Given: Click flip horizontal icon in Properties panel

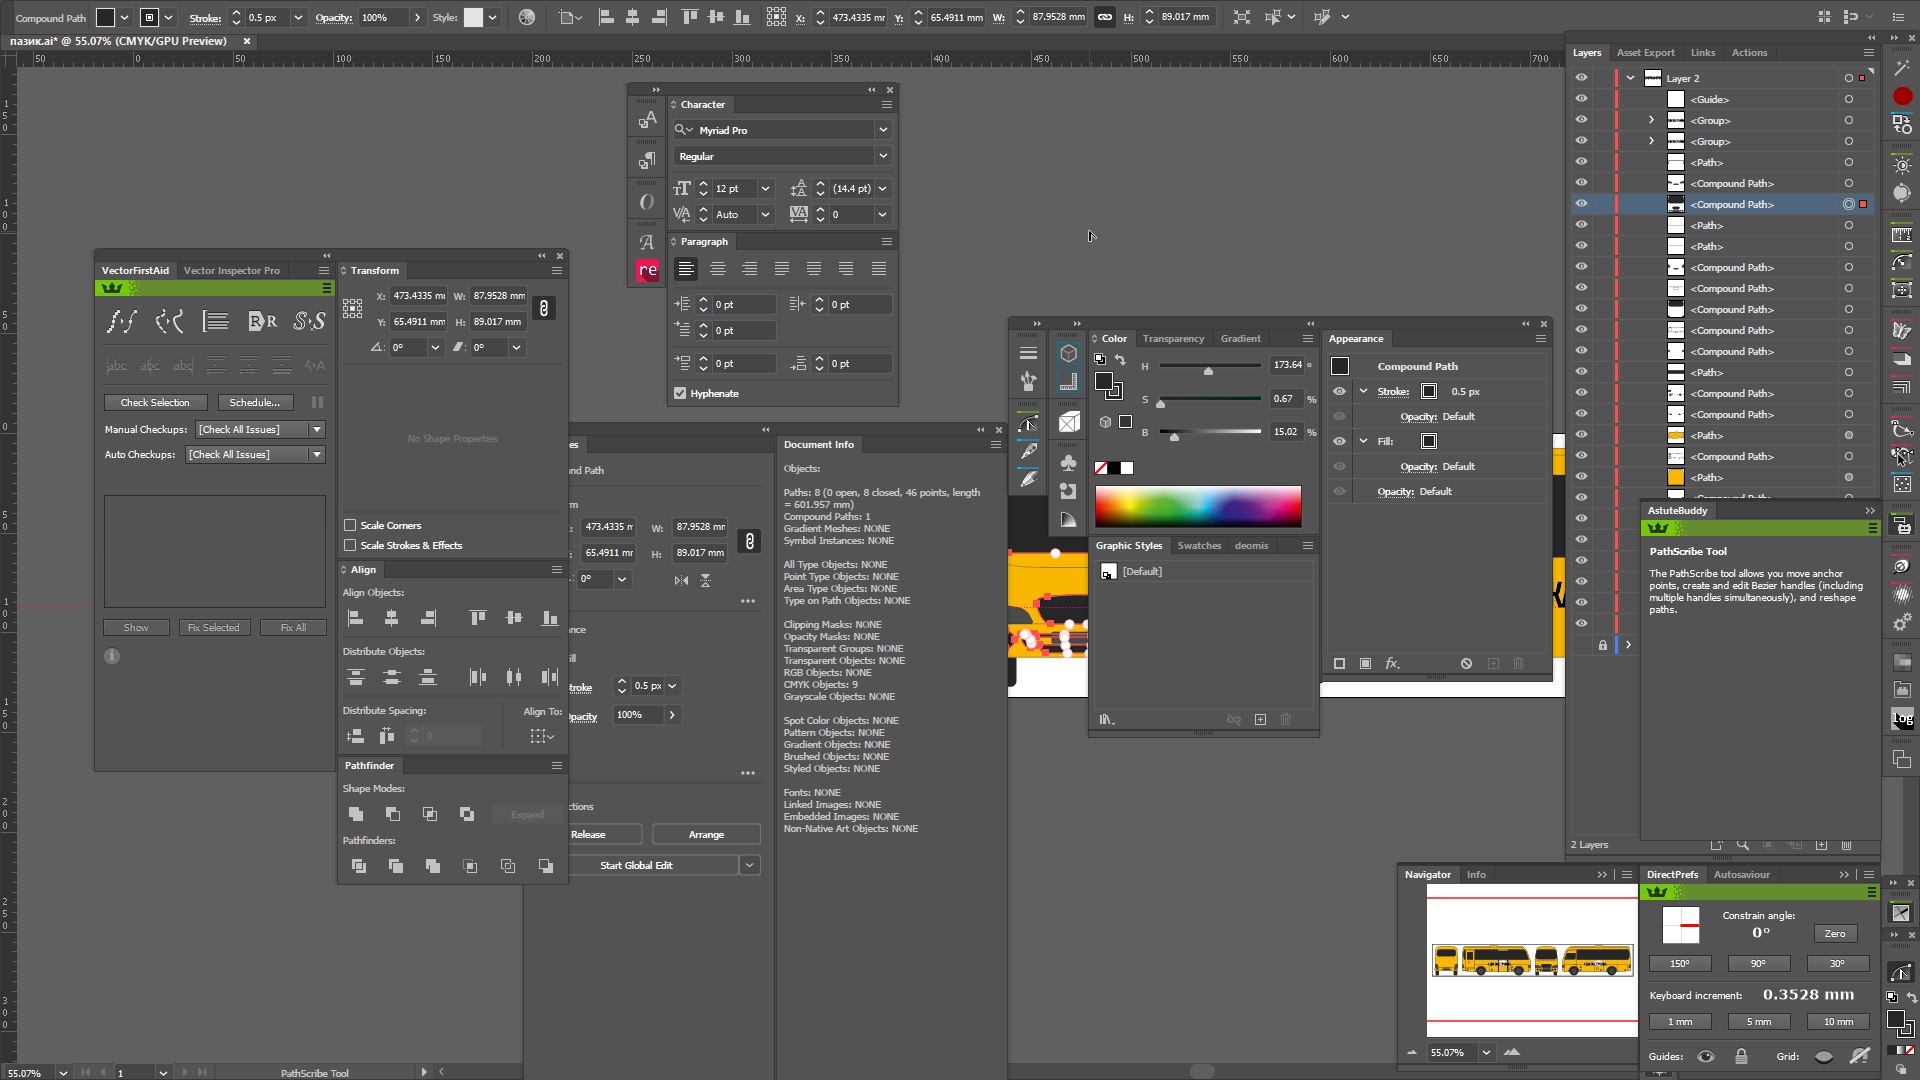Looking at the screenshot, I should (x=681, y=580).
